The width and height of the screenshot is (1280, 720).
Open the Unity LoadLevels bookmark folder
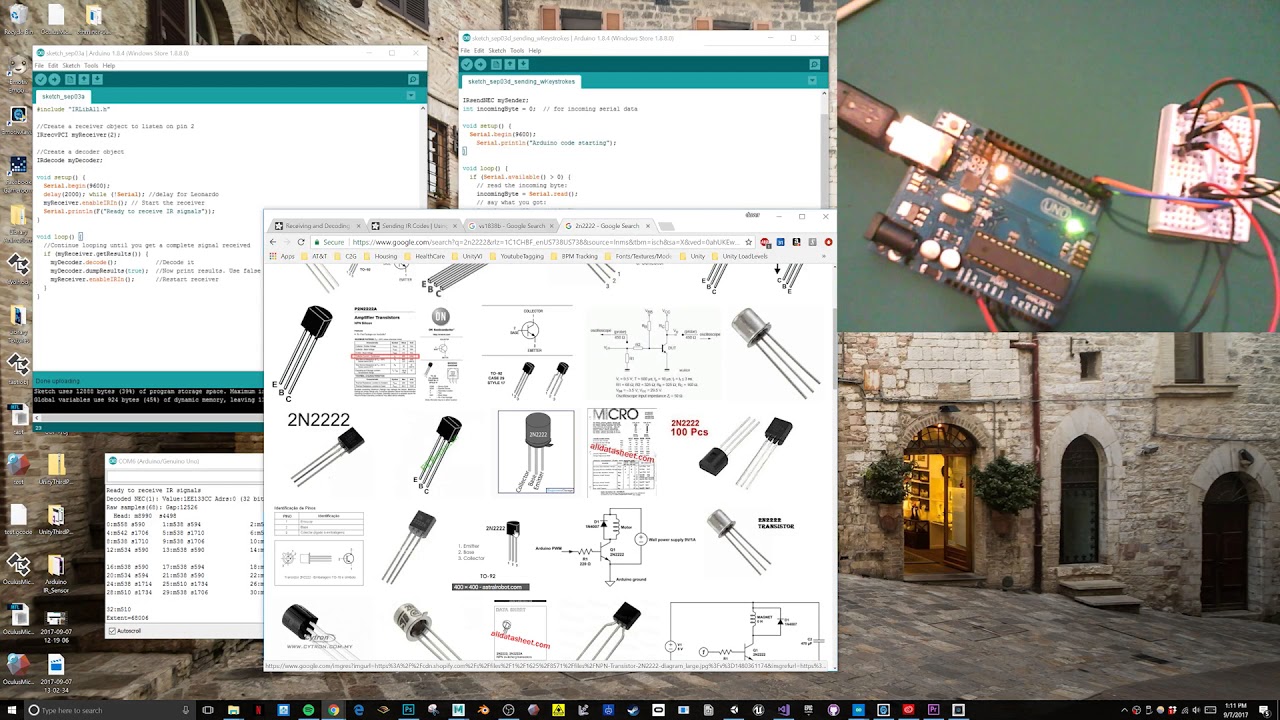tap(740, 256)
